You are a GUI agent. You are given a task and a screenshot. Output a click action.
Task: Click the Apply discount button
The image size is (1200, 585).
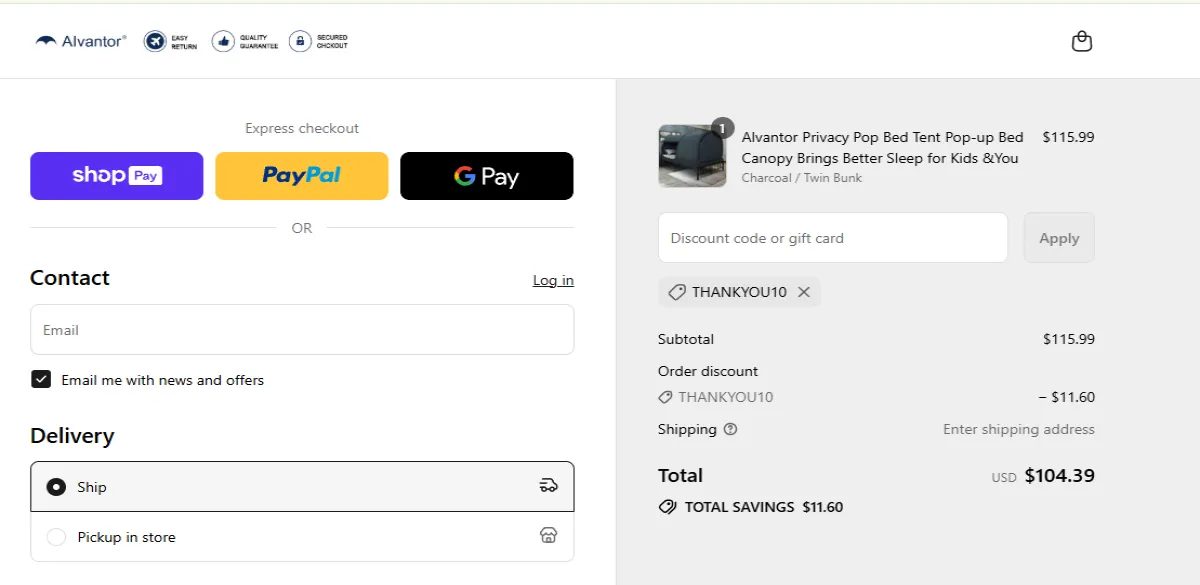1058,237
